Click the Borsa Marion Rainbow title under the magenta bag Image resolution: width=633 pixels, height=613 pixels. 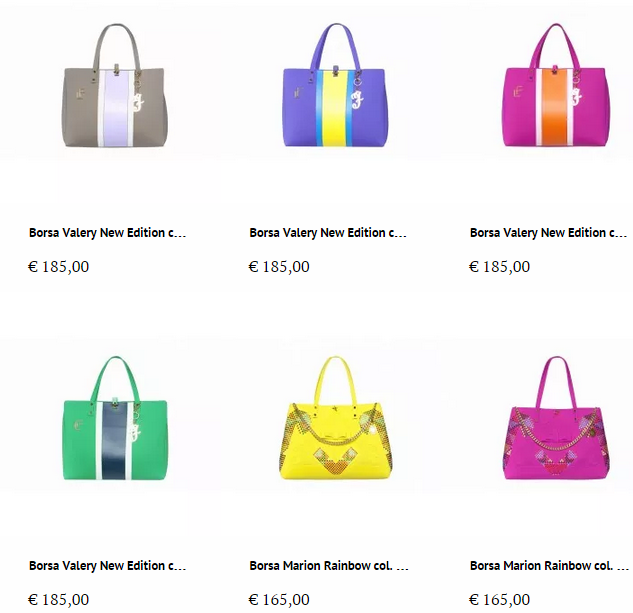point(549,566)
